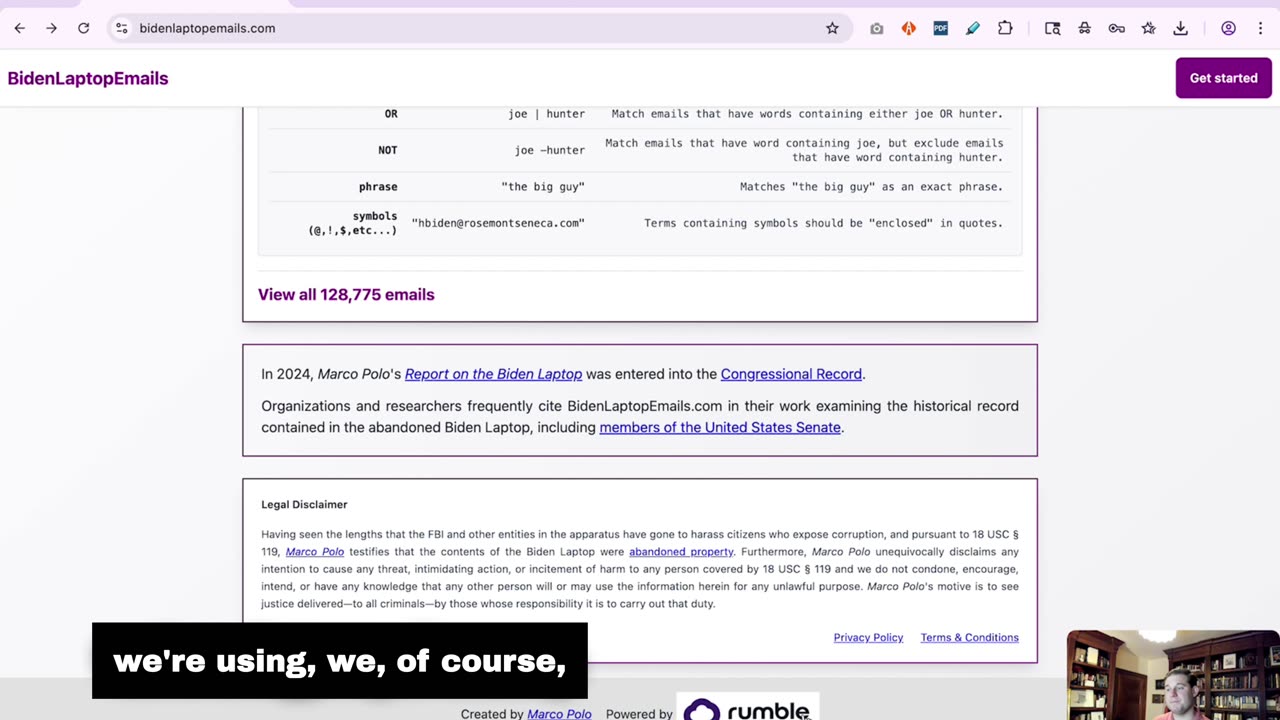The width and height of the screenshot is (1280, 720).
Task: Click the webcam video thumbnail
Action: [x=1172, y=674]
